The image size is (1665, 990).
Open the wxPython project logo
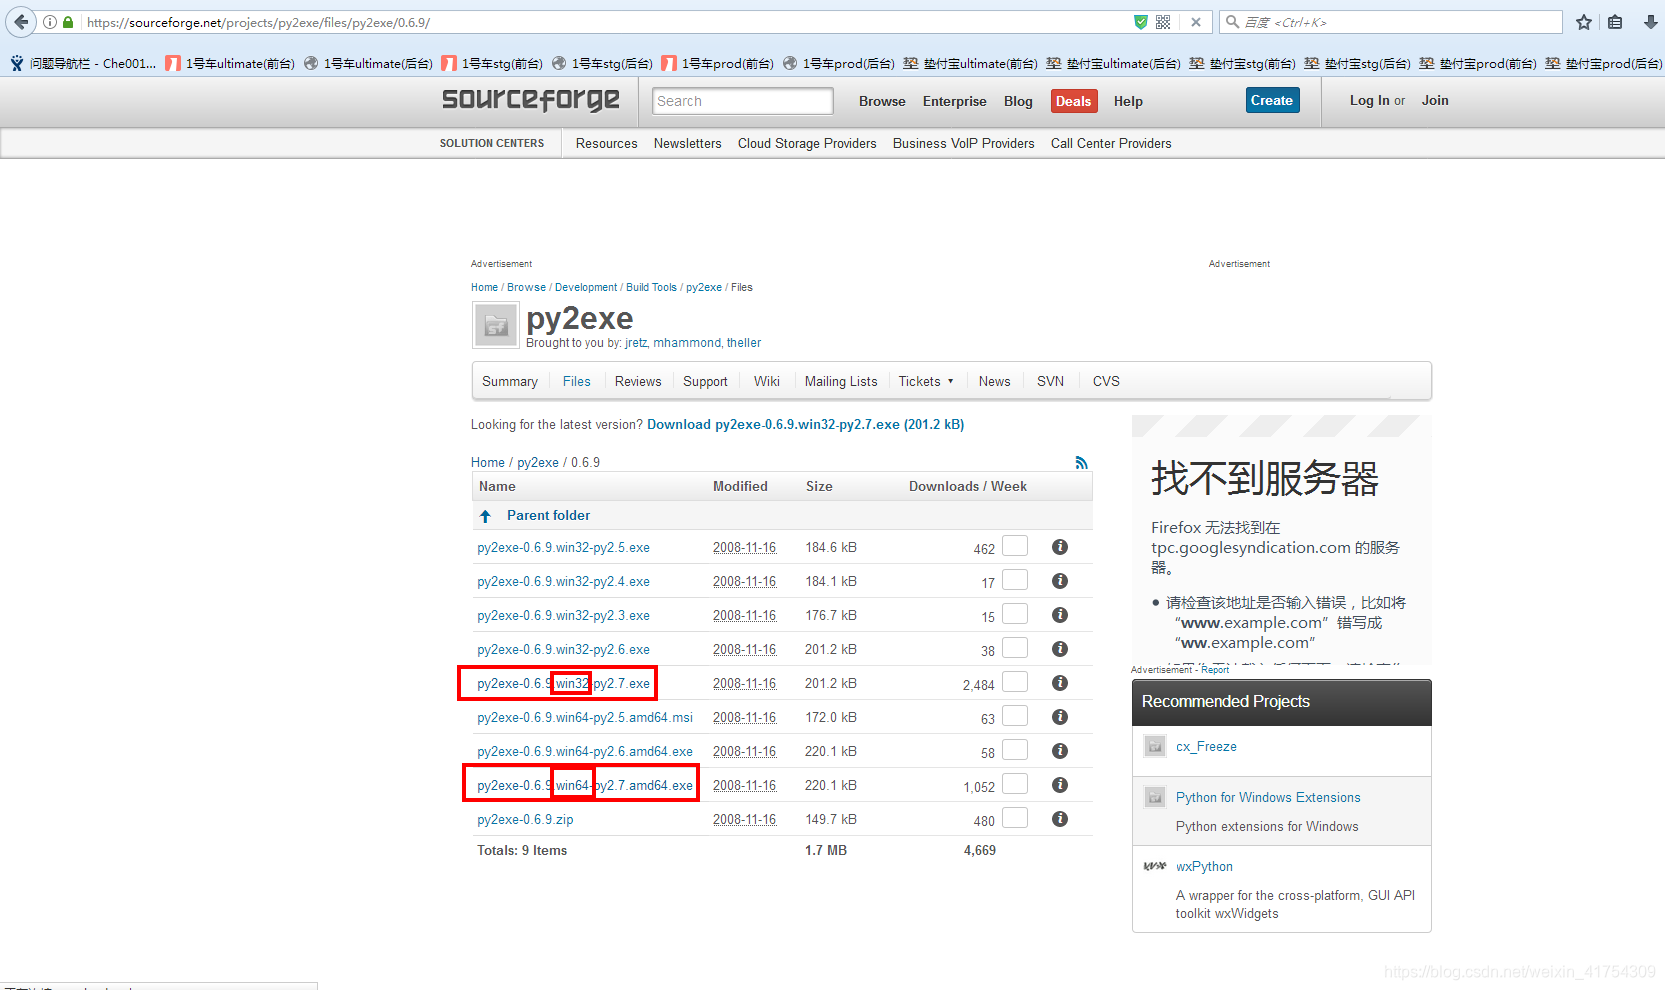1155,866
